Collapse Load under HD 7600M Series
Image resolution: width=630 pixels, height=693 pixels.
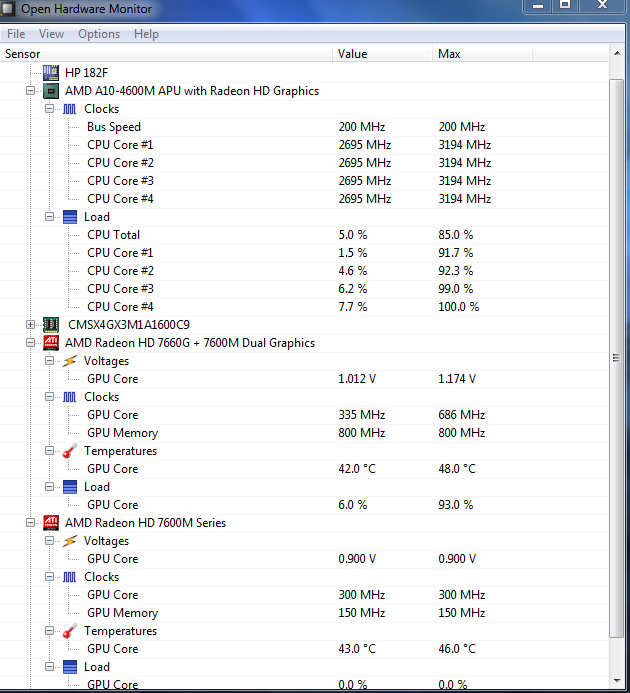(x=49, y=666)
